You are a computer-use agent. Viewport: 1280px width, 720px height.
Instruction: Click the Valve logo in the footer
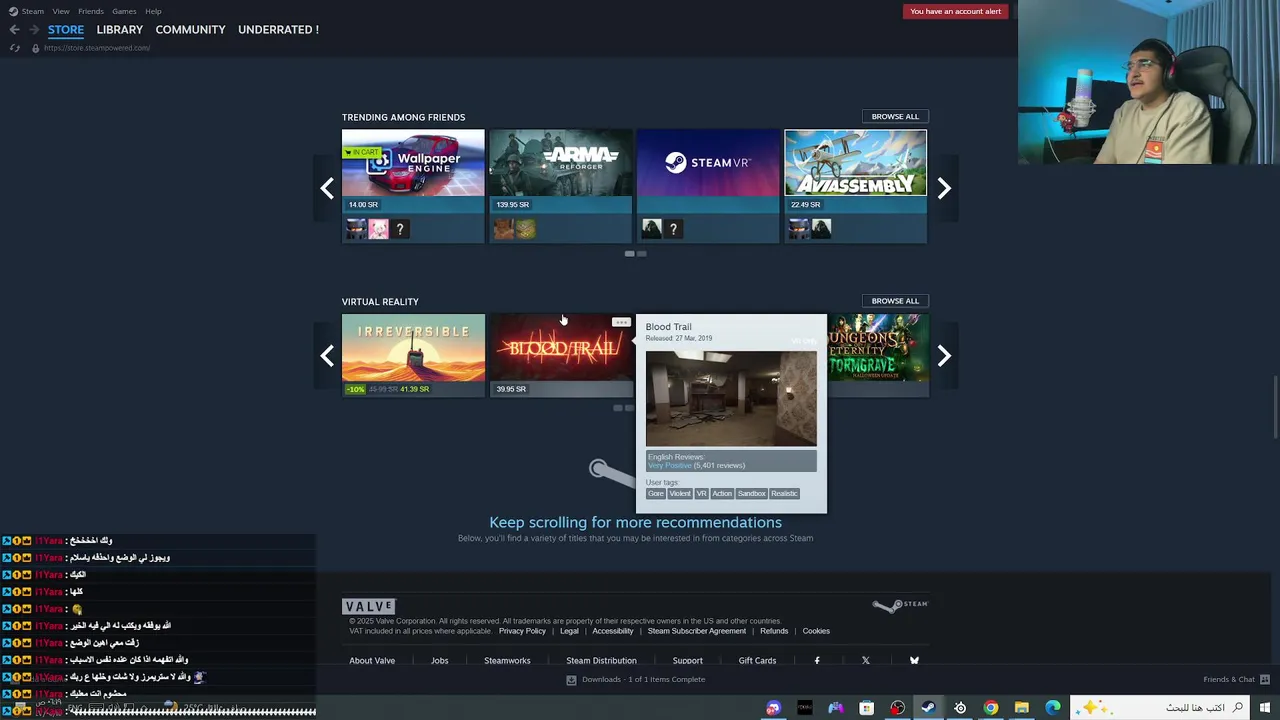pyautogui.click(x=369, y=606)
